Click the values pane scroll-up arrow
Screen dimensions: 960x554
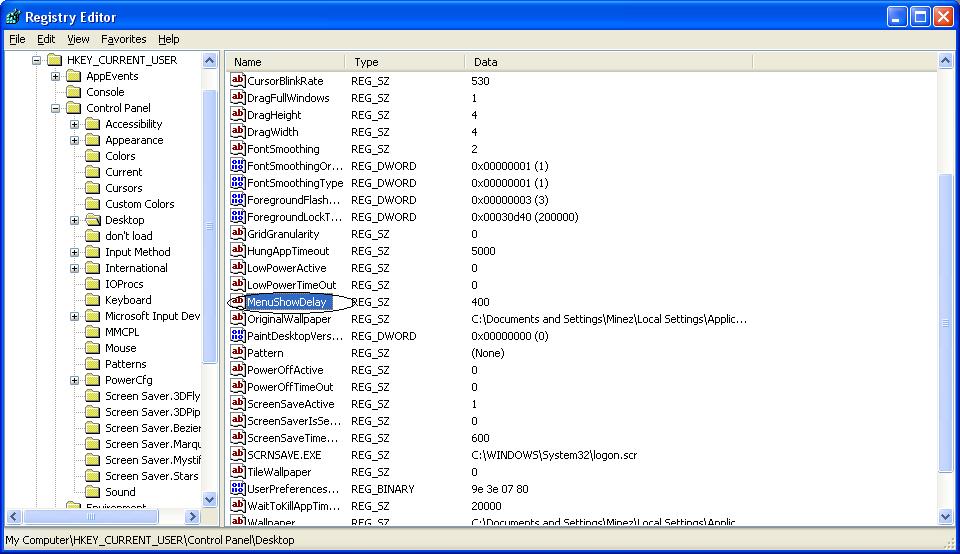945,61
